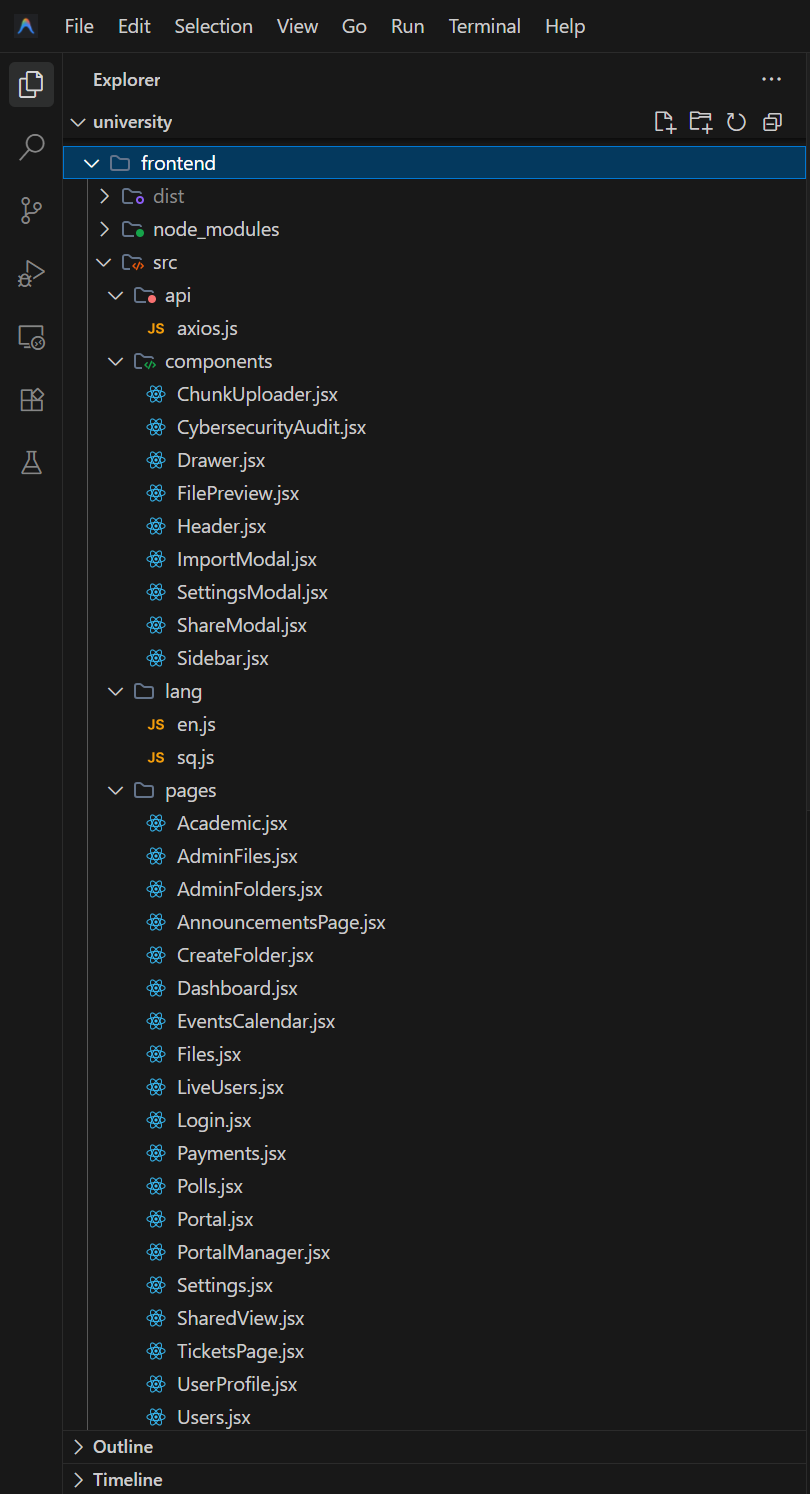The width and height of the screenshot is (810, 1494).
Task: Open the Extensions view
Action: pos(31,399)
